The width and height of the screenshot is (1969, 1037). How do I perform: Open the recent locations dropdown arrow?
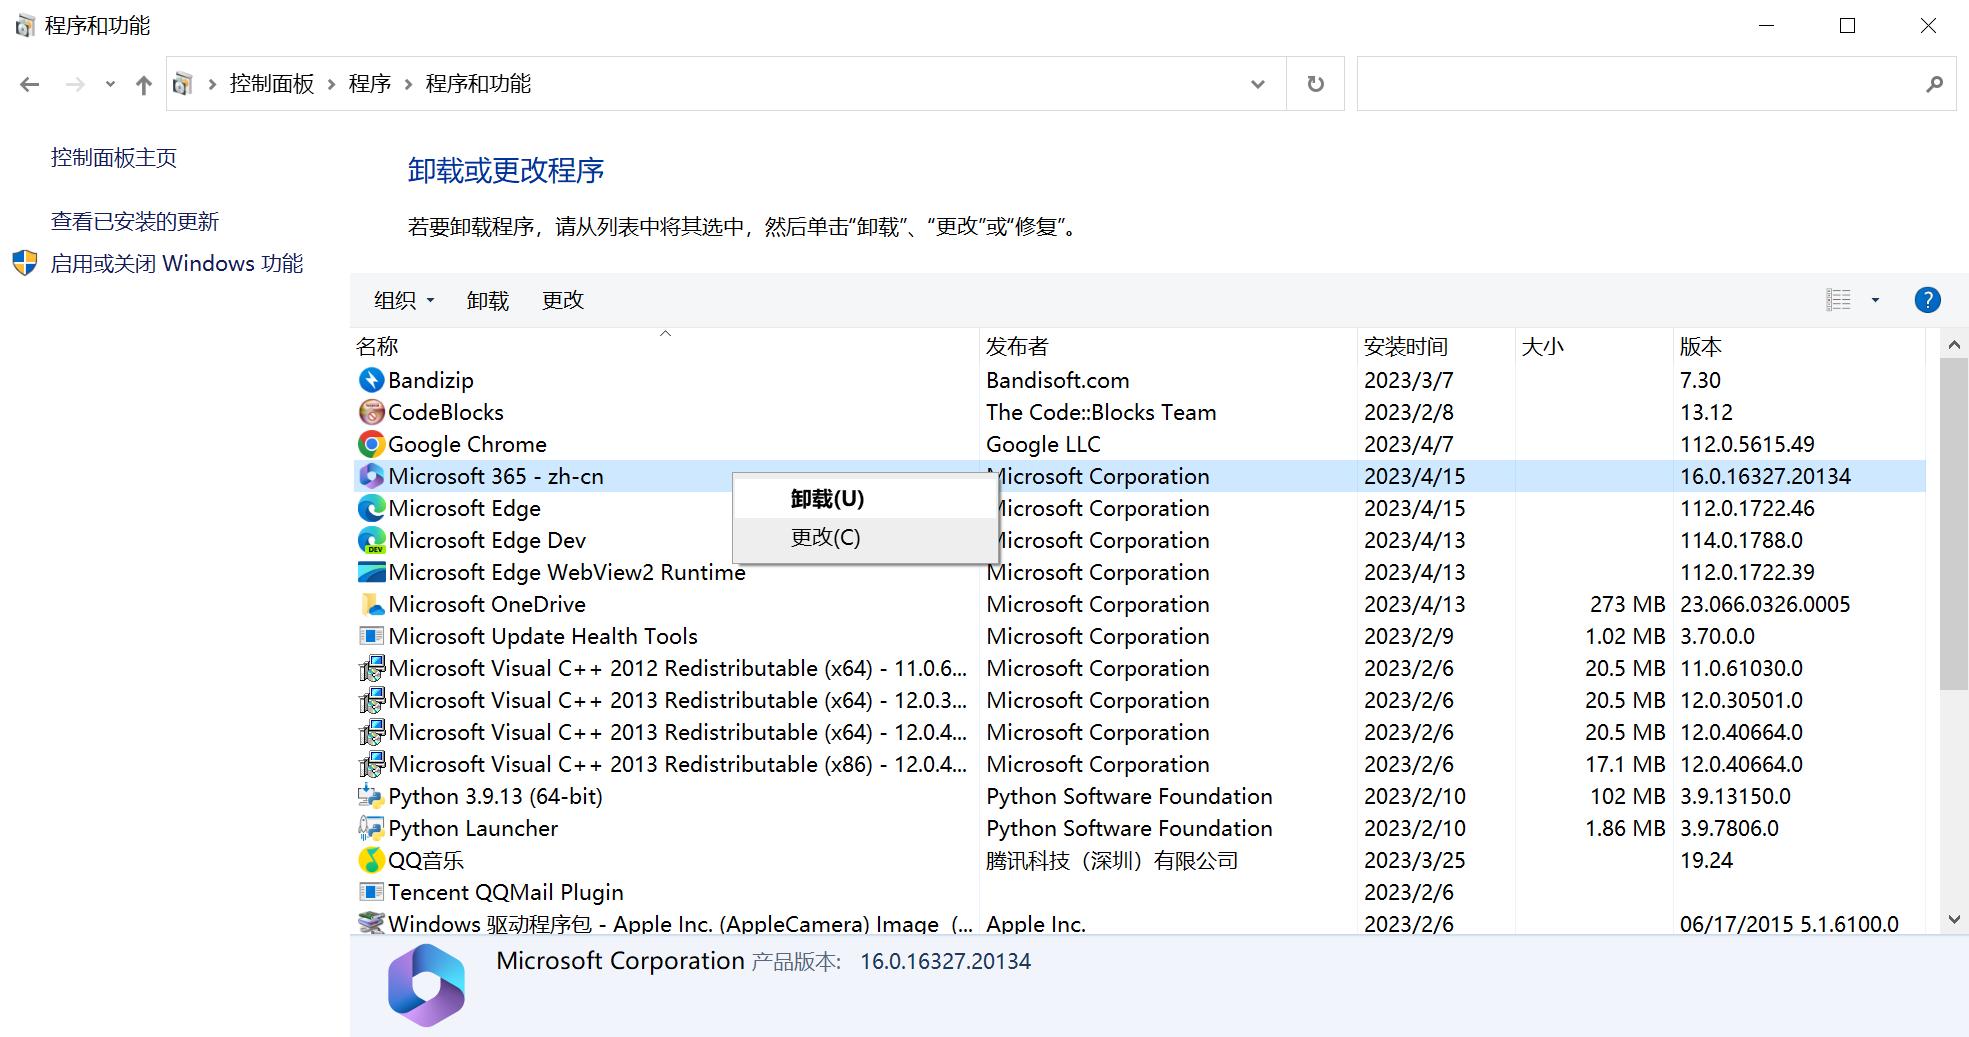point(110,84)
